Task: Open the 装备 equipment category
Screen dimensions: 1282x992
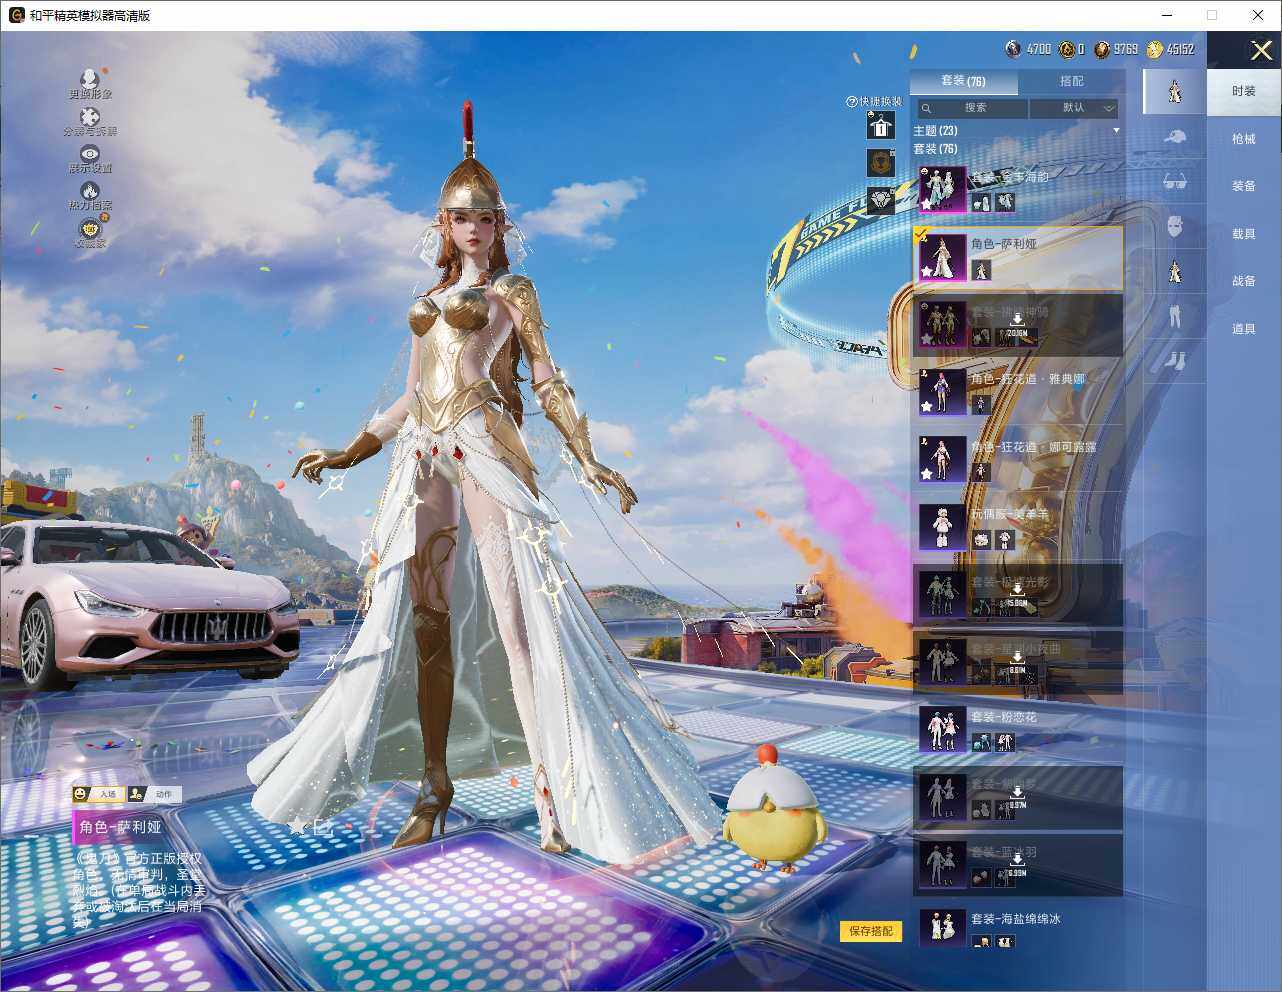Action: (1244, 186)
